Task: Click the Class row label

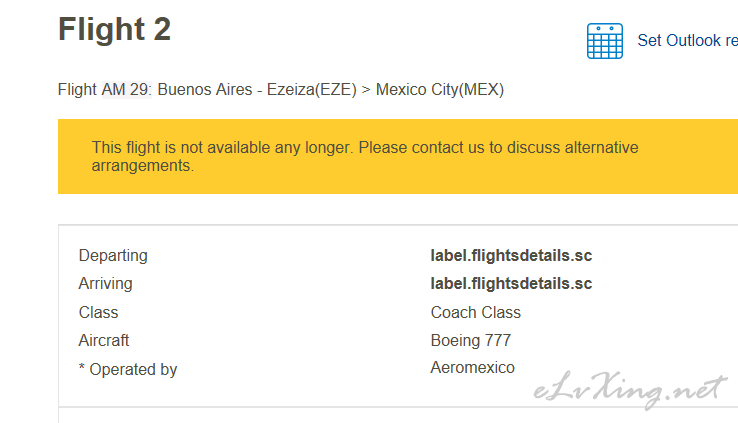Action: point(98,312)
